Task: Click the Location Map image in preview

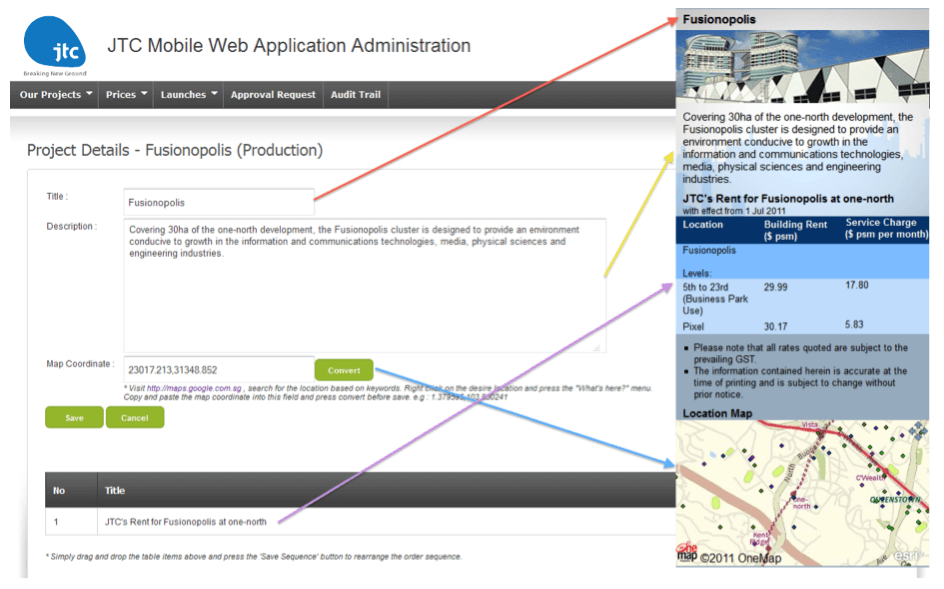Action: [x=802, y=493]
